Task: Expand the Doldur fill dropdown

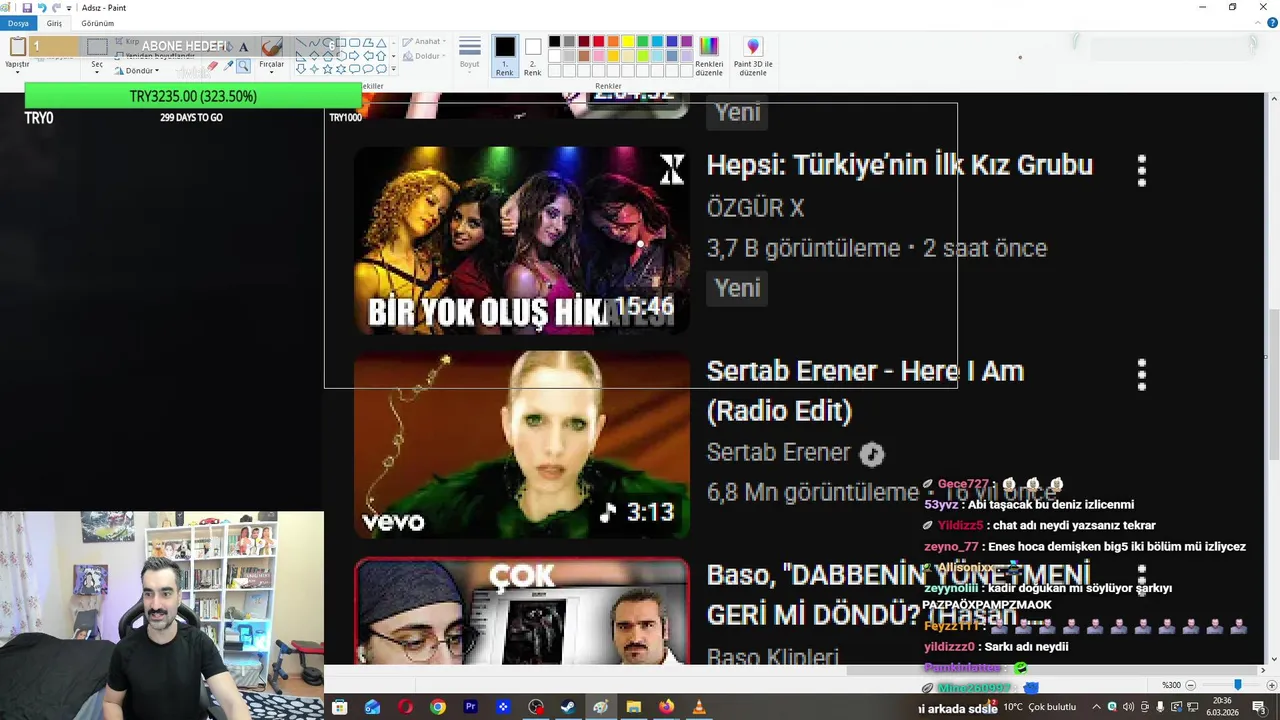Action: (x=424, y=56)
